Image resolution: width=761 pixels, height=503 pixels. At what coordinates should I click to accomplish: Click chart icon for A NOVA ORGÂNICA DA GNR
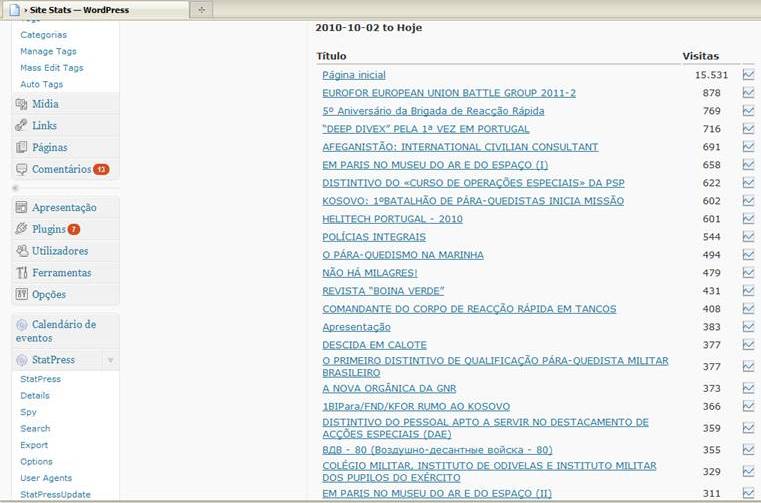pos(748,388)
